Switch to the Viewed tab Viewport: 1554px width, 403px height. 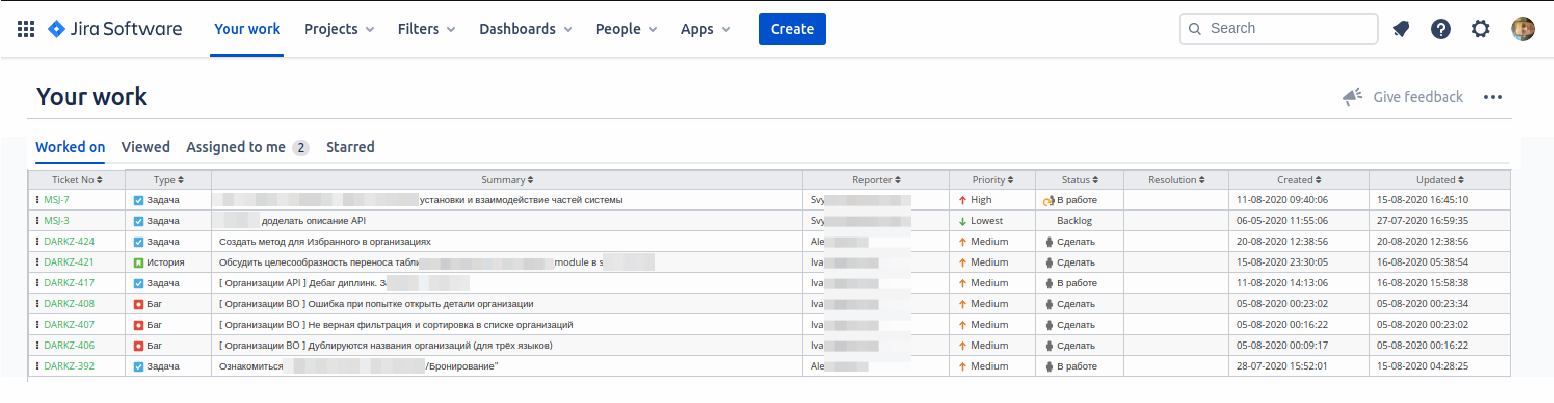coord(146,147)
